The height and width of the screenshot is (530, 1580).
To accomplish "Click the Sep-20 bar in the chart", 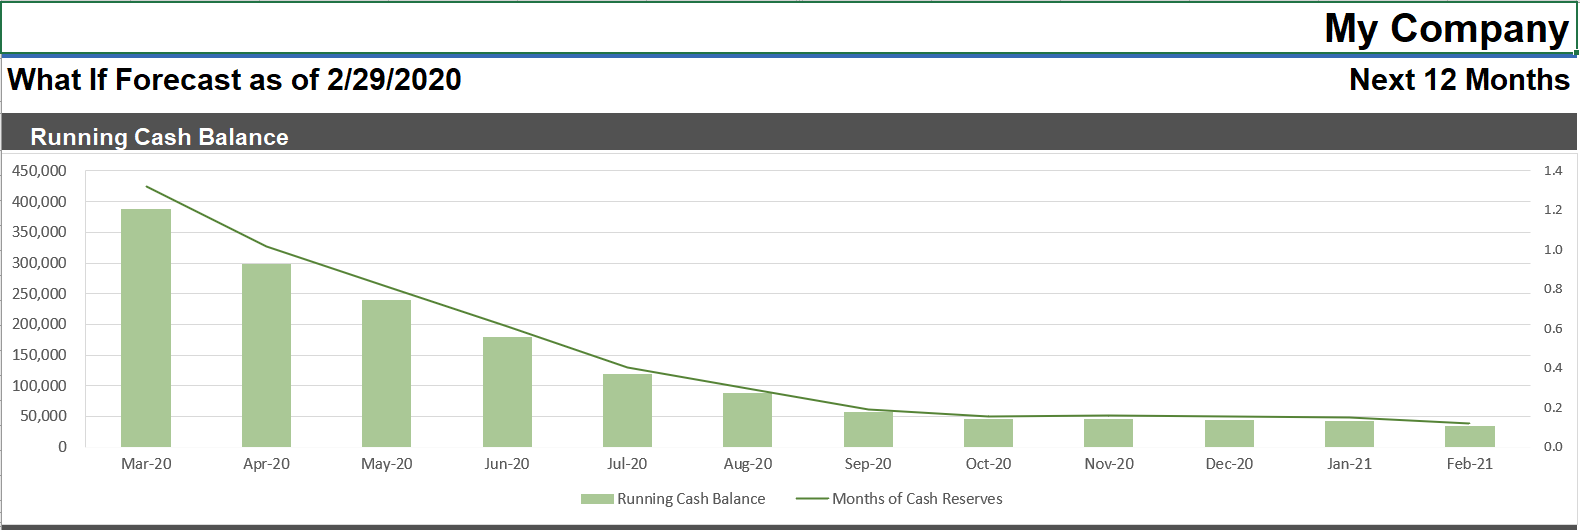I will 868,430.
